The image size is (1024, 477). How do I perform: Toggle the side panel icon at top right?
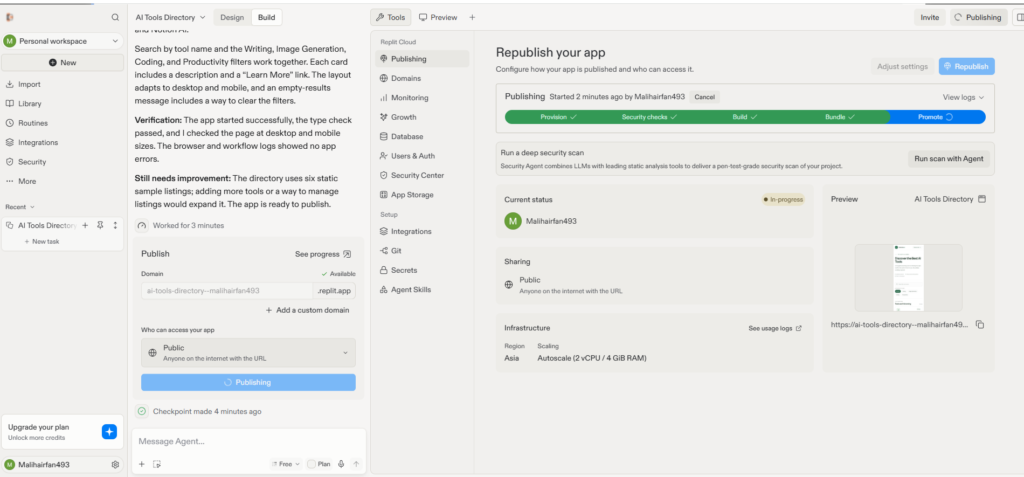pos(1019,18)
